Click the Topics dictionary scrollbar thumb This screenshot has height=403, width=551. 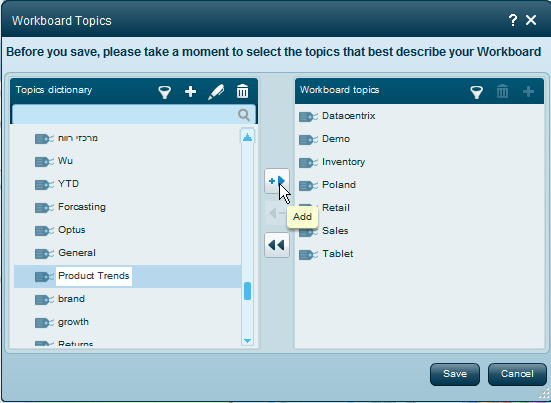pyautogui.click(x=247, y=291)
